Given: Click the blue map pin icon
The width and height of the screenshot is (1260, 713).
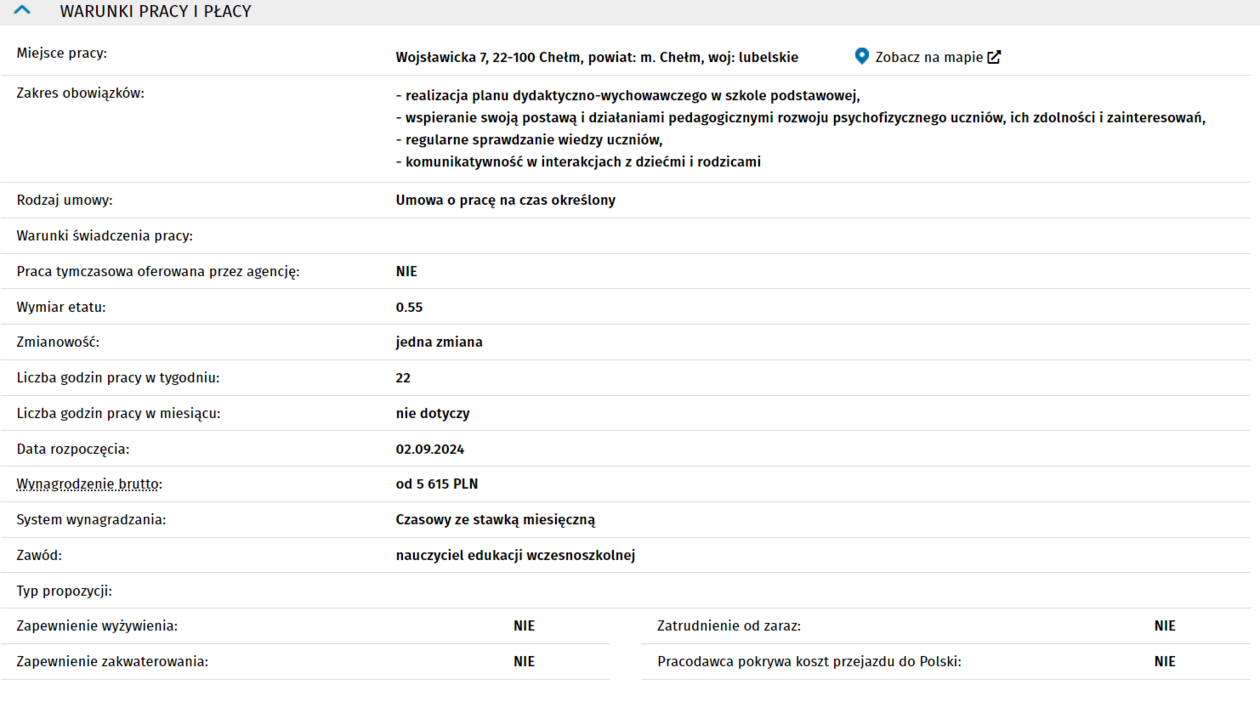Looking at the screenshot, I should tap(861, 56).
